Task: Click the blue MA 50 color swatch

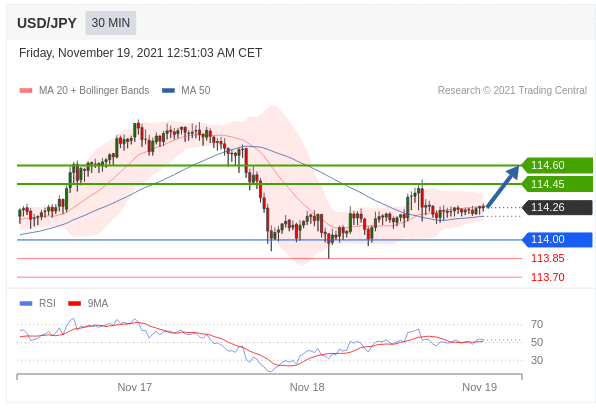Action: pos(168,90)
